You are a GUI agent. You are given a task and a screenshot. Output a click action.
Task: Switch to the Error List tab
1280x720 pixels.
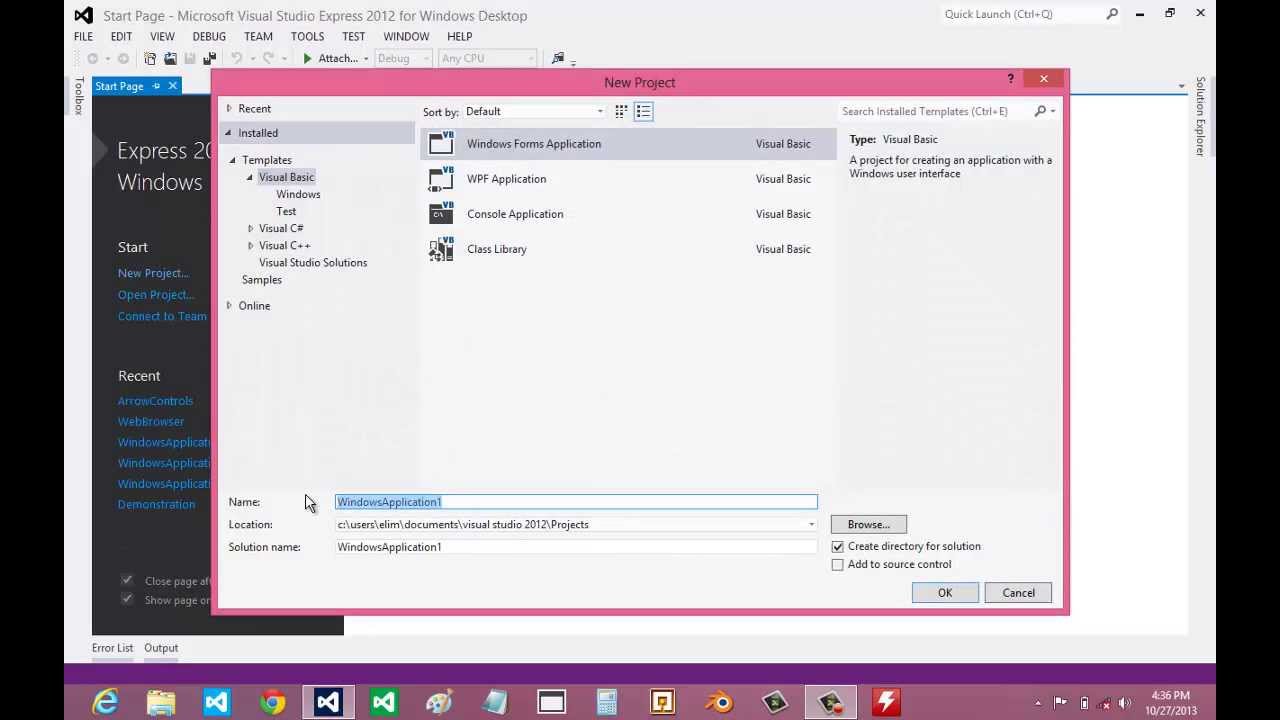(x=112, y=648)
